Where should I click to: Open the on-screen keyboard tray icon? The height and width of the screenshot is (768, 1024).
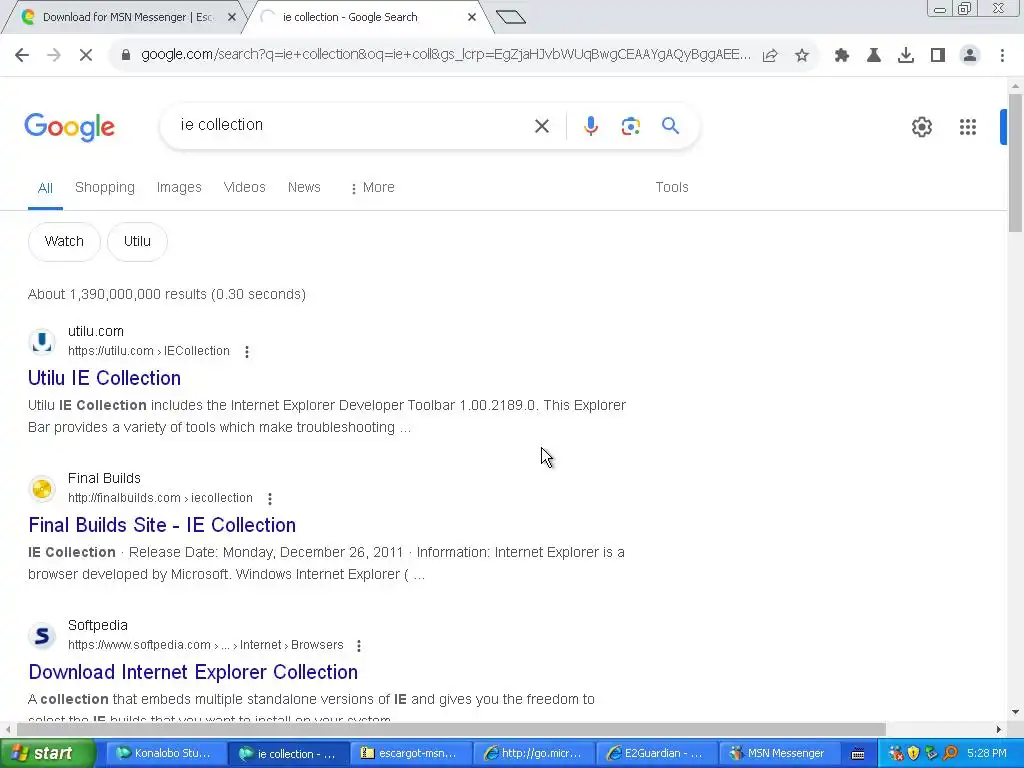point(858,754)
